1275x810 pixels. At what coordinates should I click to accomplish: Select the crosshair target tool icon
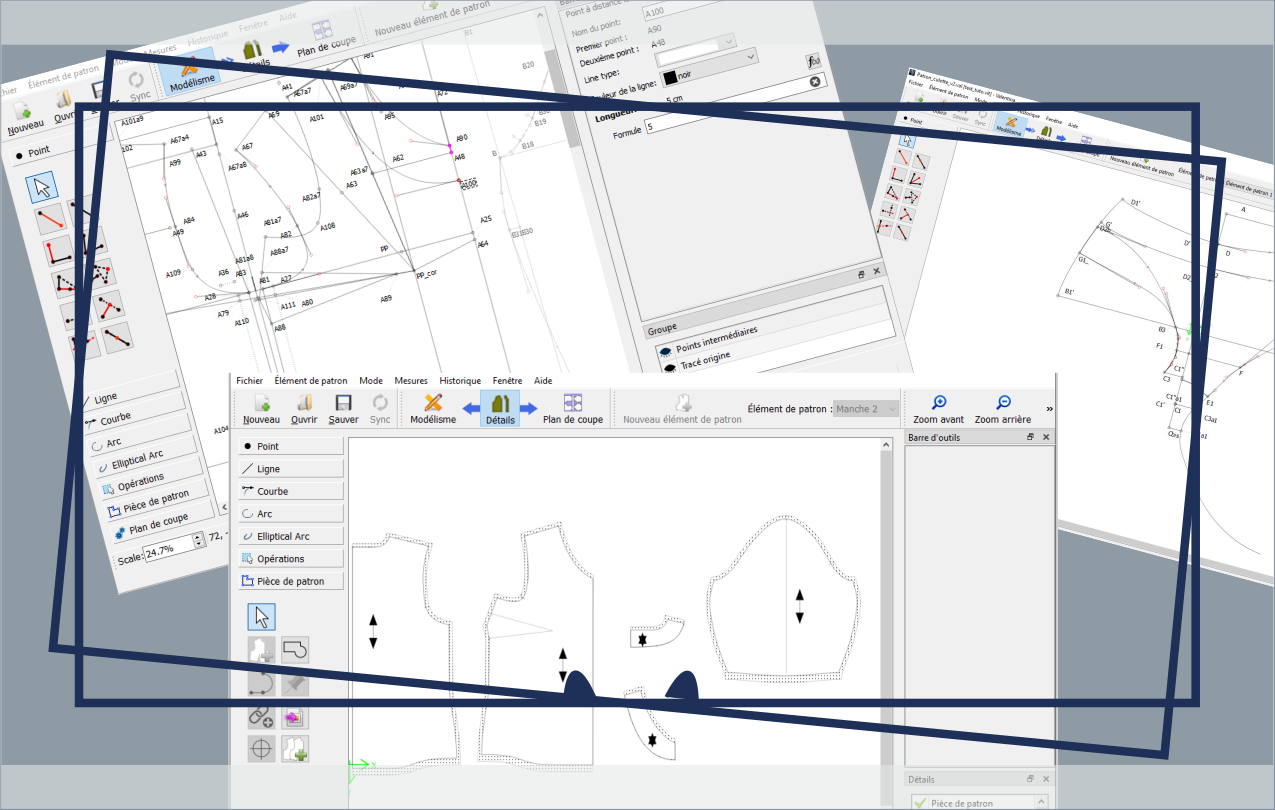coord(261,749)
